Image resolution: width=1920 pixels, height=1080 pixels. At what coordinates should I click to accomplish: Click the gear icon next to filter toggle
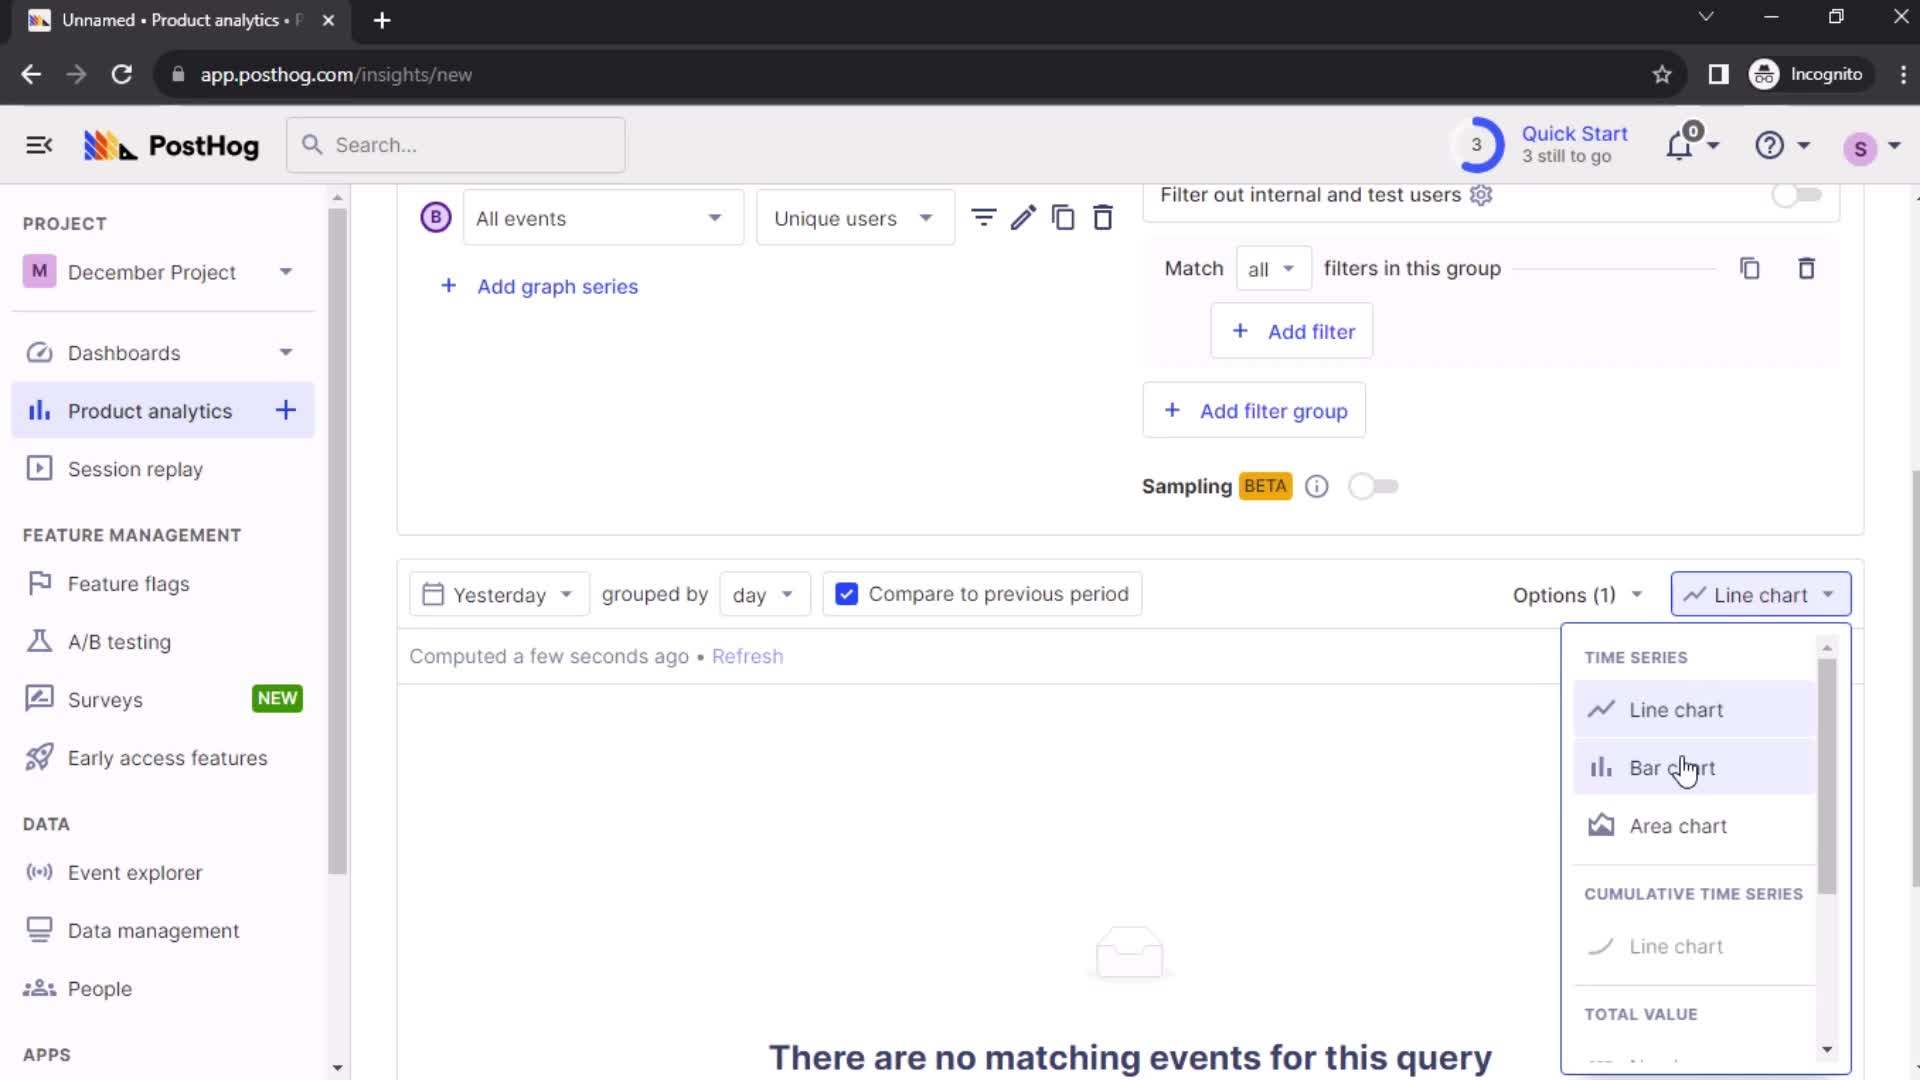[1482, 195]
